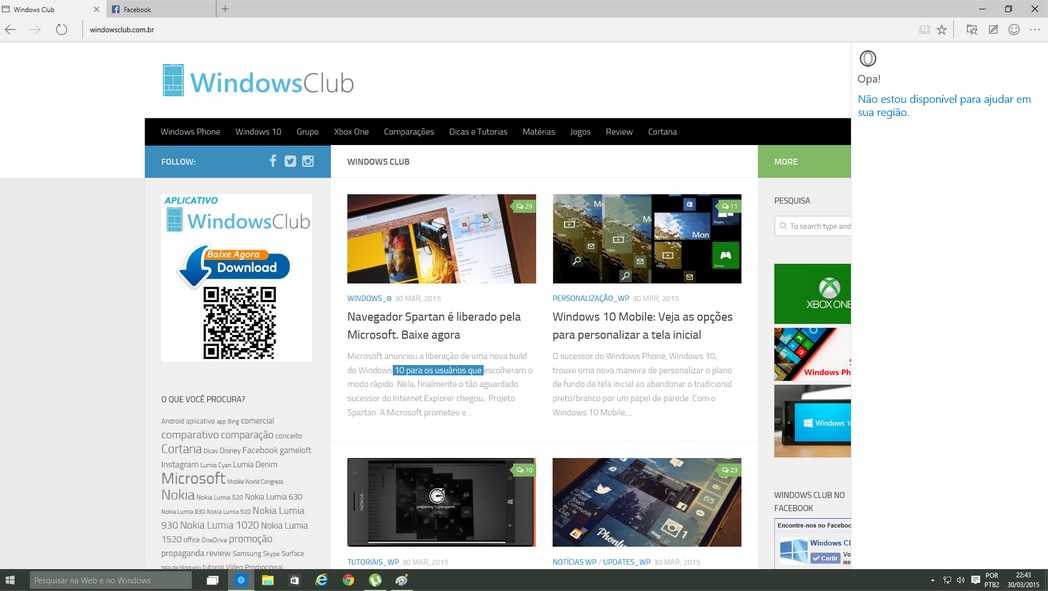This screenshot has width=1048, height=591.
Task: Open the browser More actions ellipsis menu
Action: pyautogui.click(x=1034, y=30)
